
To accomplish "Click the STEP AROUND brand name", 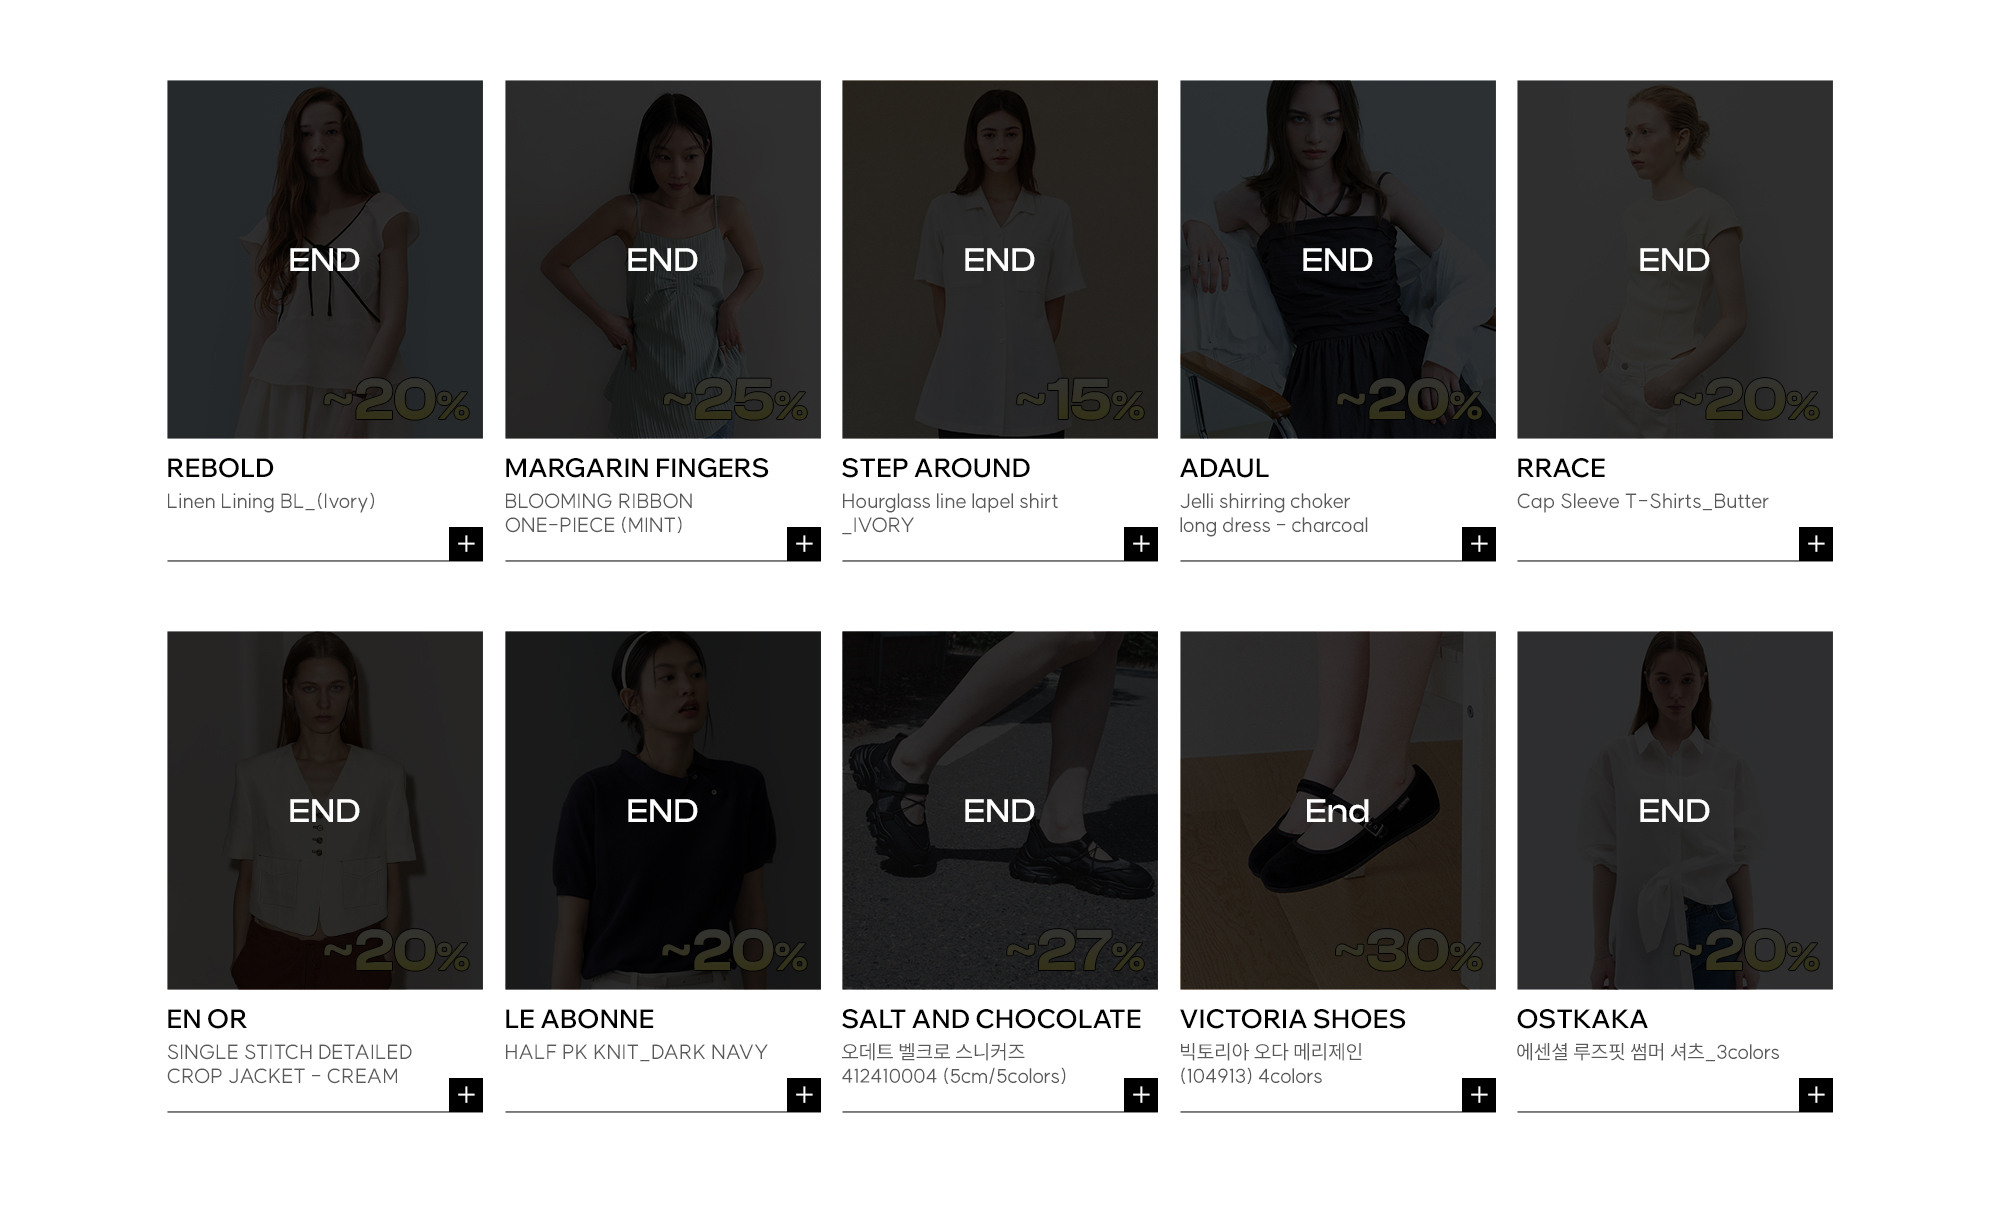I will (x=936, y=468).
